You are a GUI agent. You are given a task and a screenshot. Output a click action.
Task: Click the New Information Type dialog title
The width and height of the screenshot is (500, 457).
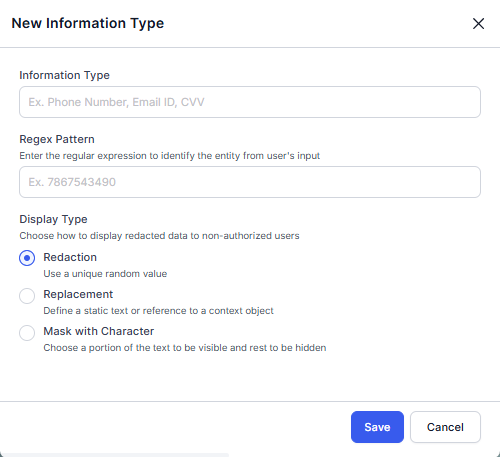point(88,23)
